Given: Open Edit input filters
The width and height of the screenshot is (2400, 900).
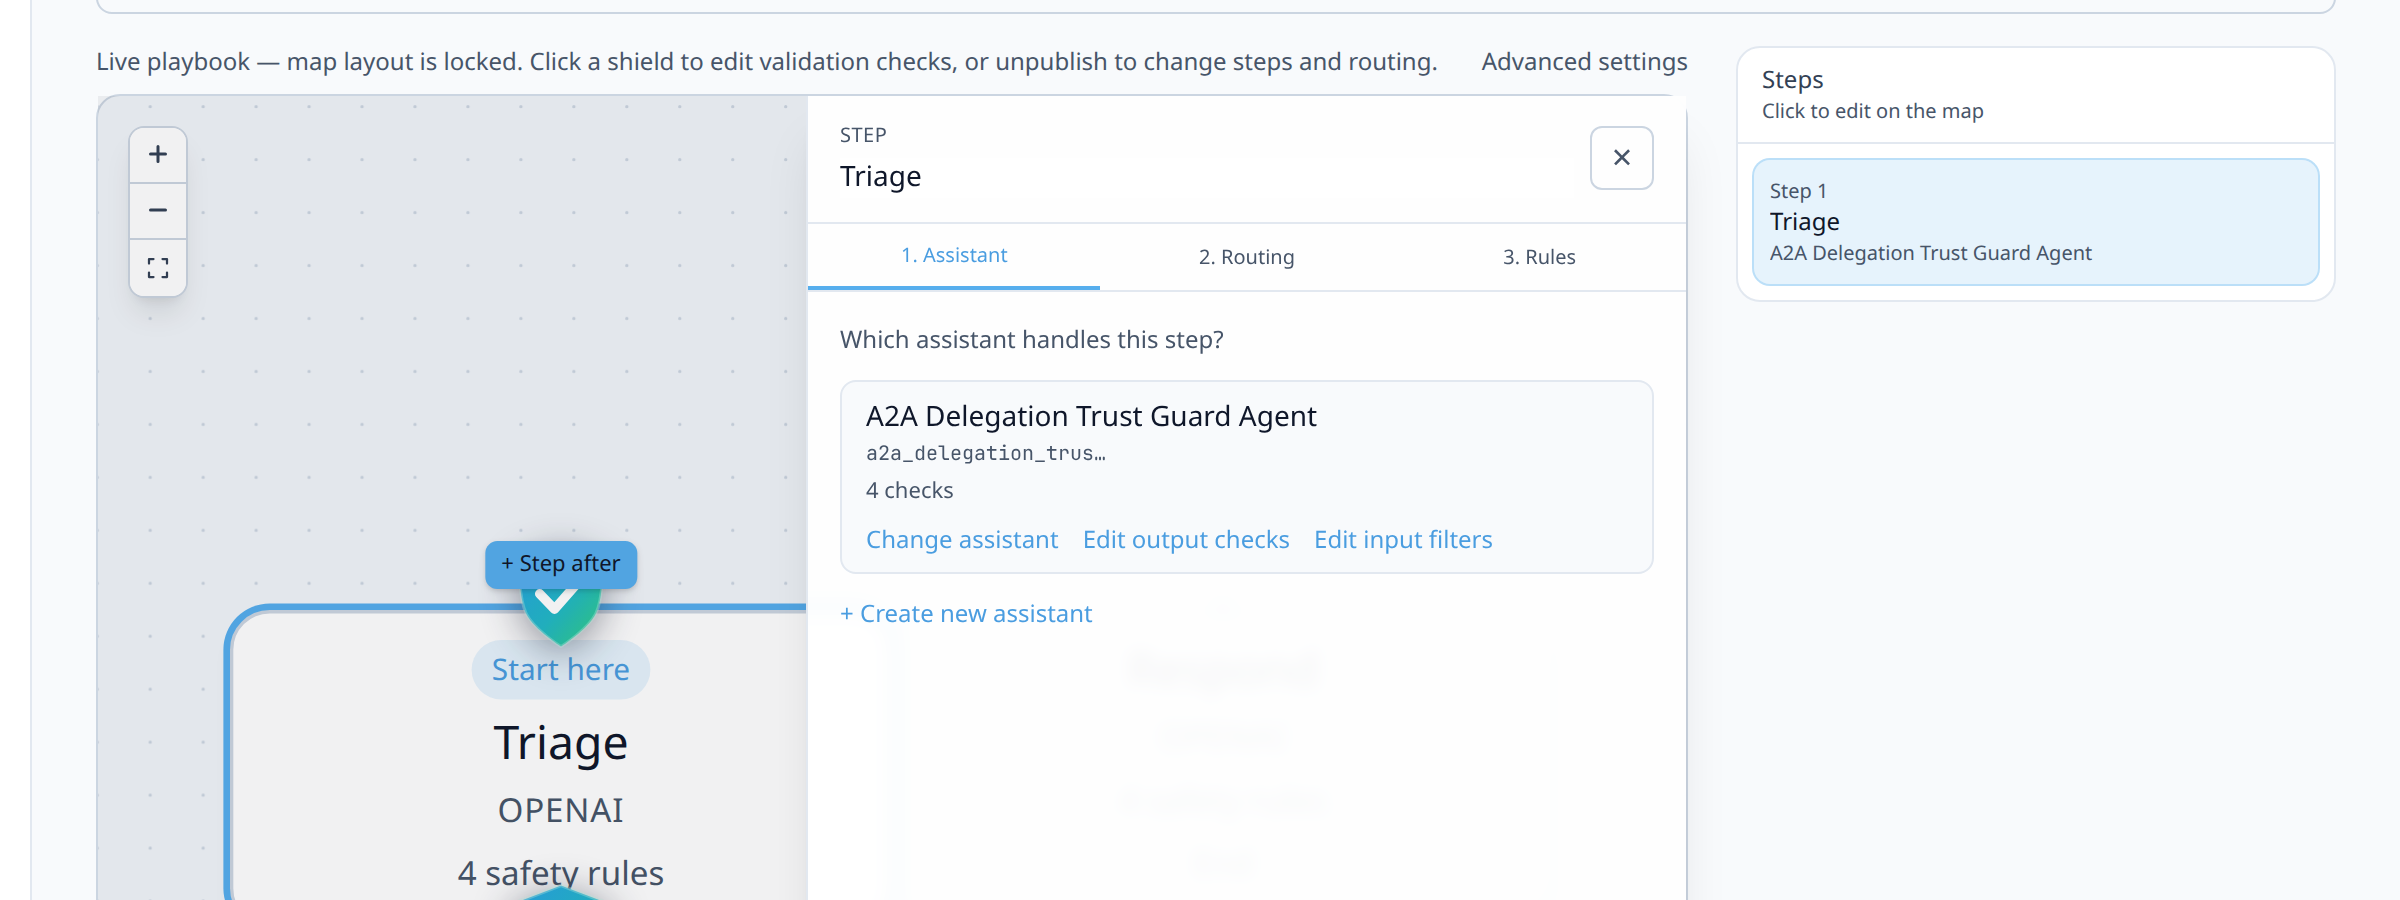Looking at the screenshot, I should (x=1403, y=540).
